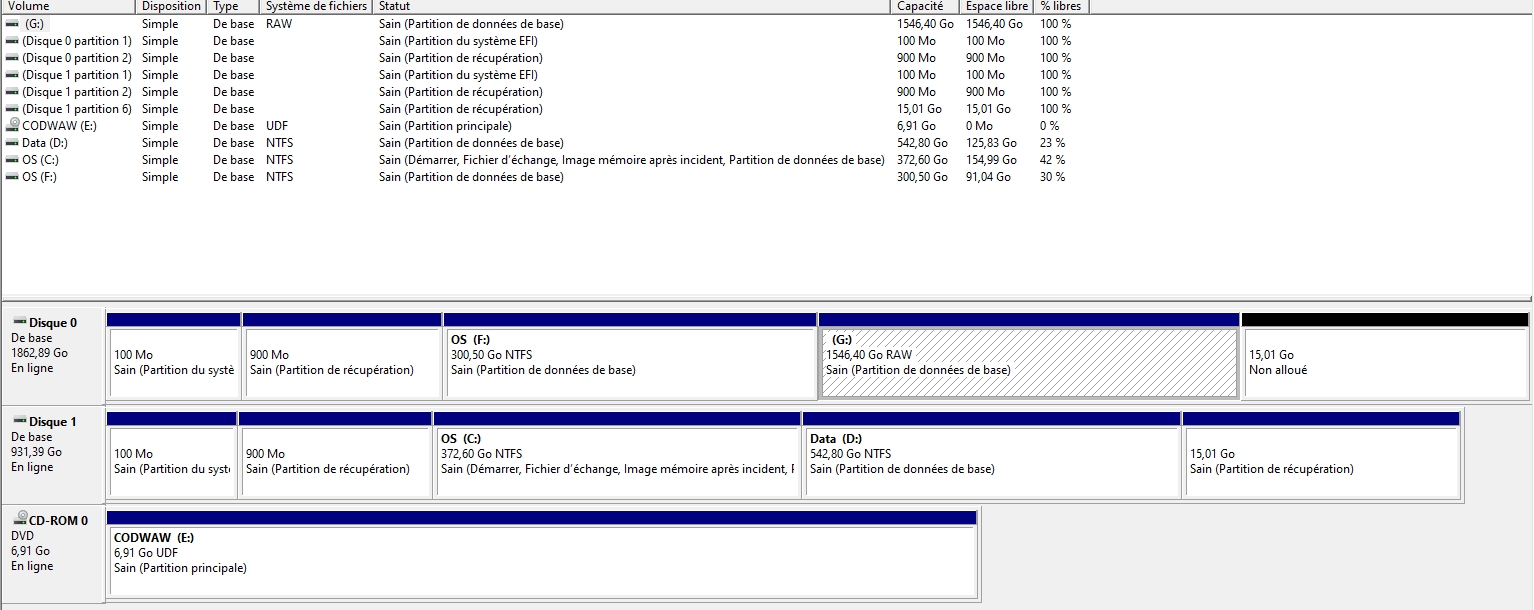Select the Data (D:) drive icon in the list
The image size is (1534, 610).
[x=12, y=143]
